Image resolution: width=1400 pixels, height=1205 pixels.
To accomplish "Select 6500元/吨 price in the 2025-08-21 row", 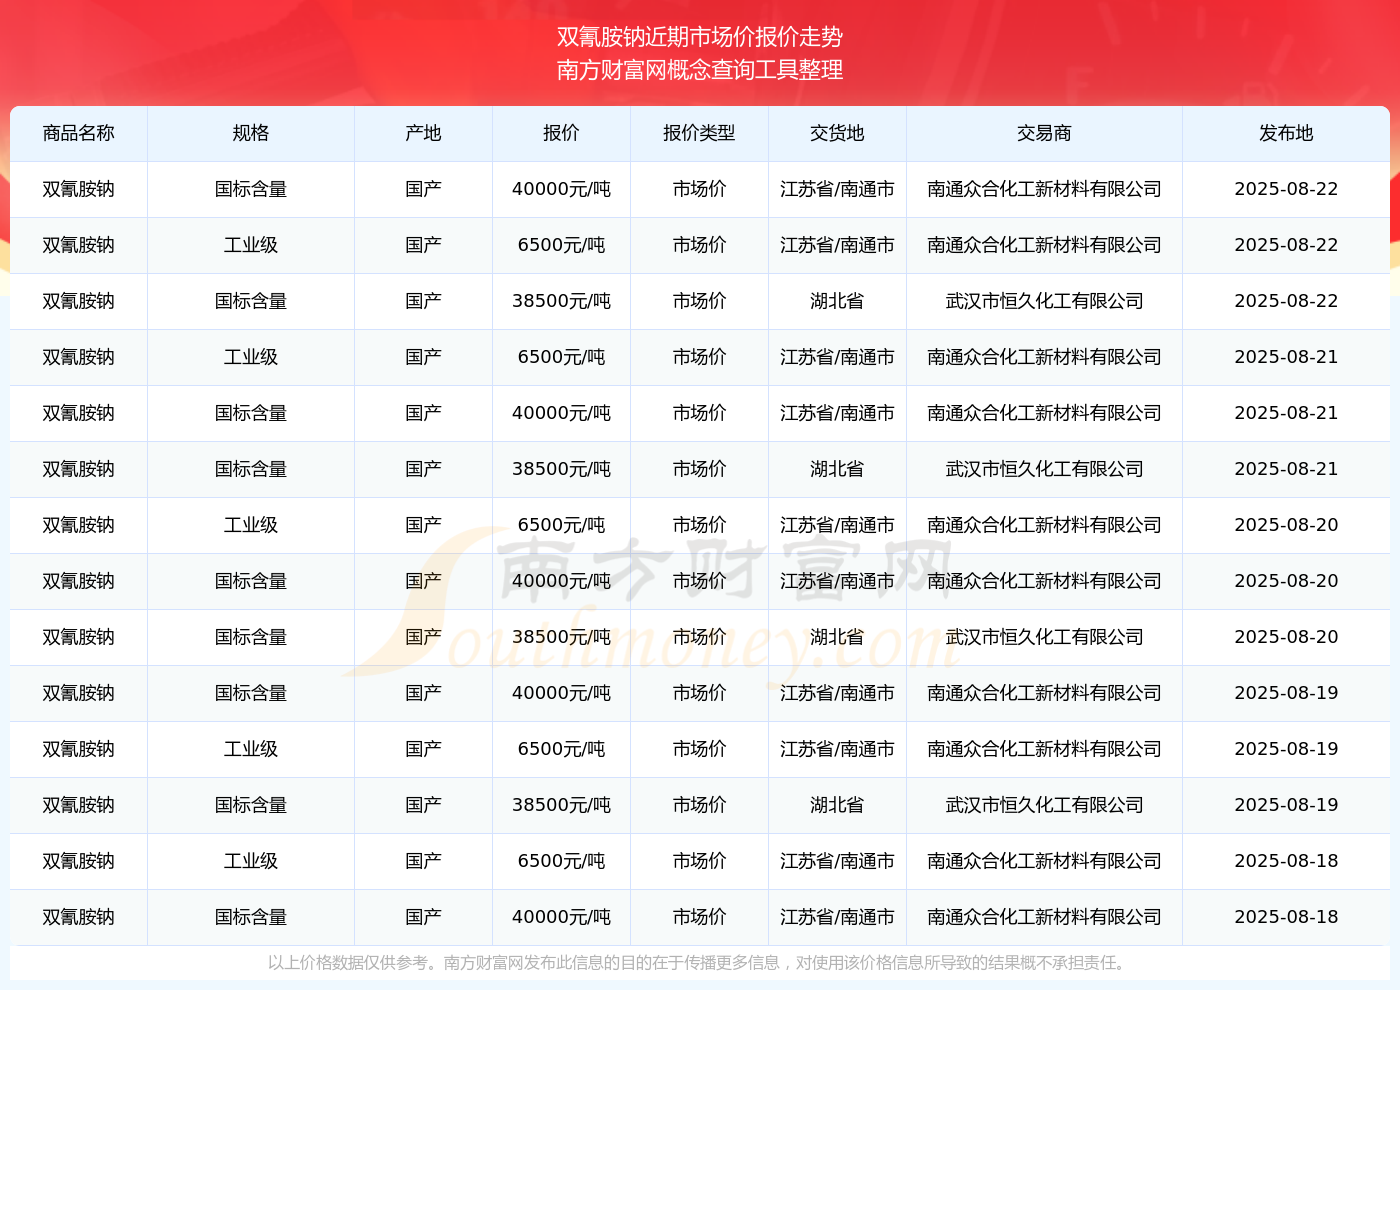I will [561, 357].
